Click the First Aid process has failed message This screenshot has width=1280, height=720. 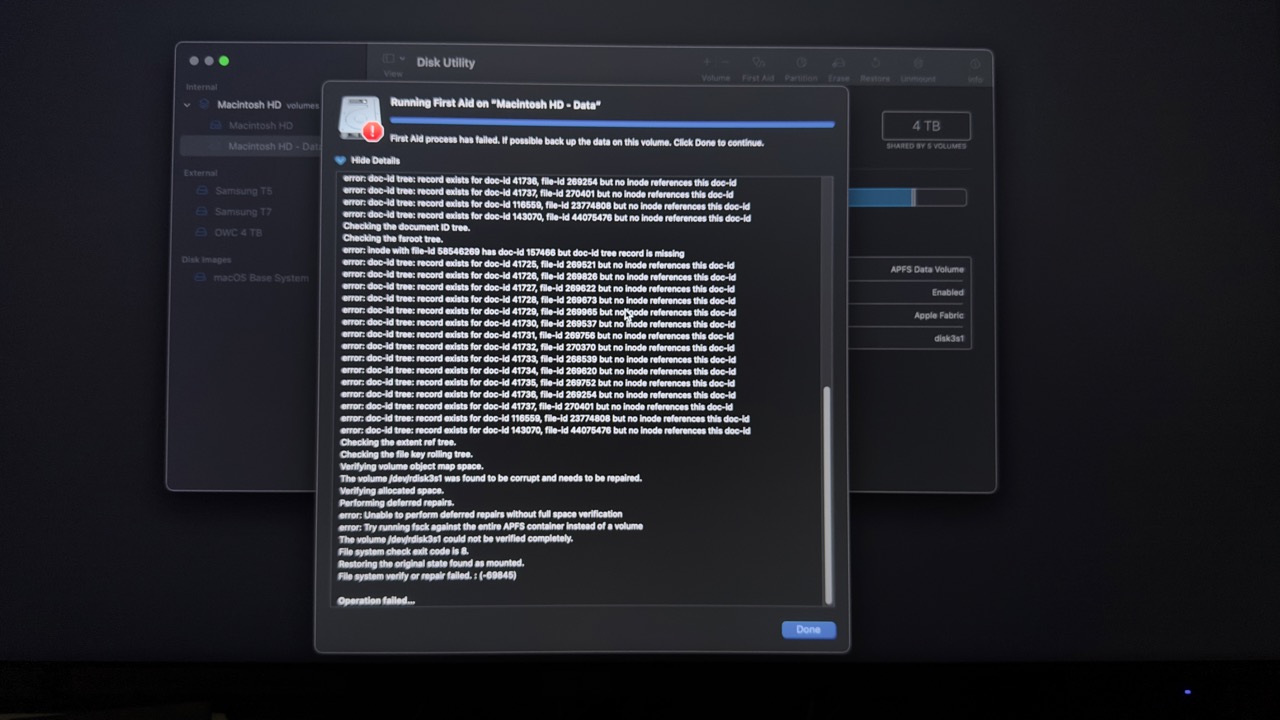[577, 142]
